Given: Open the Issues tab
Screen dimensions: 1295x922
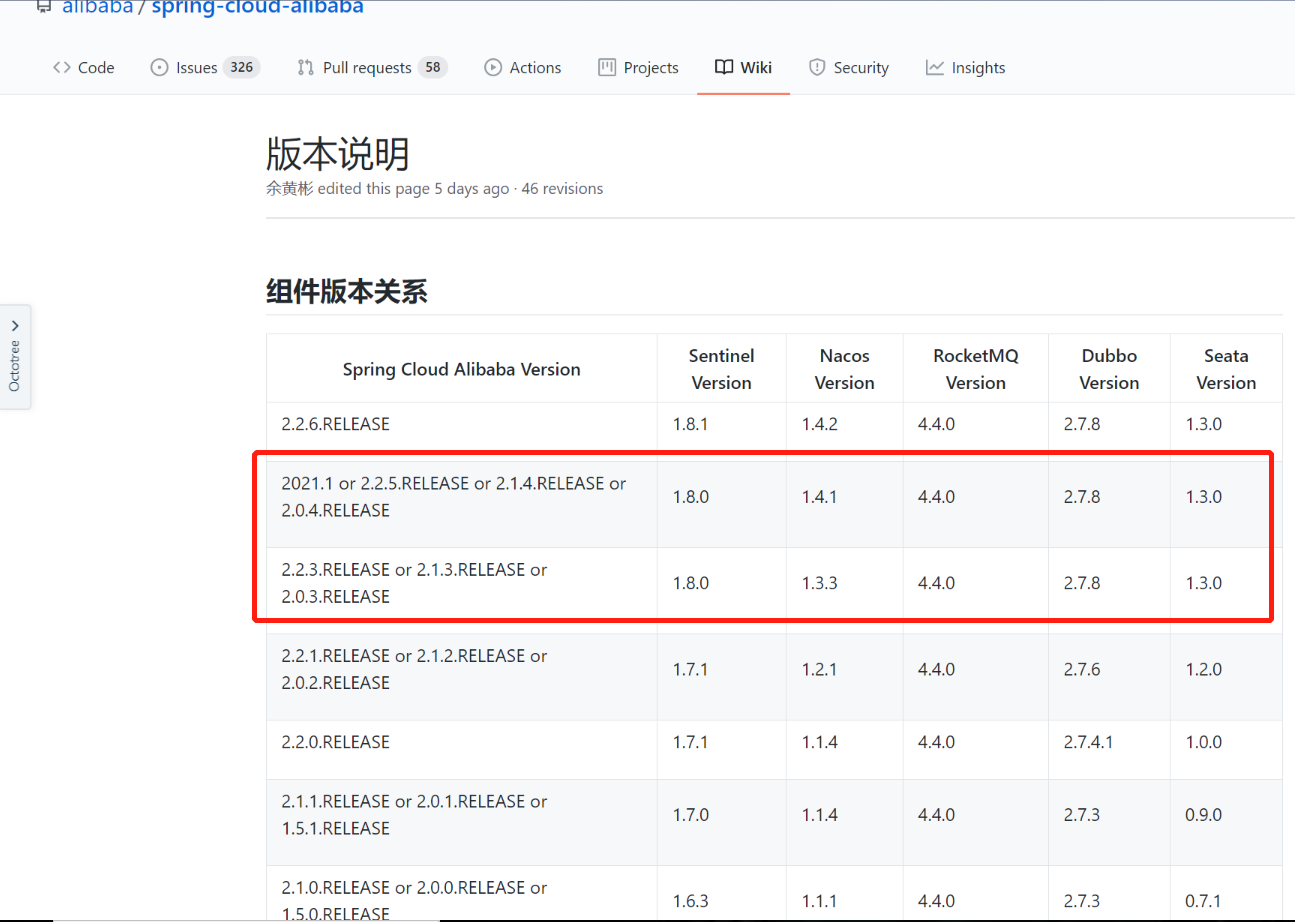Looking at the screenshot, I should (x=204, y=68).
